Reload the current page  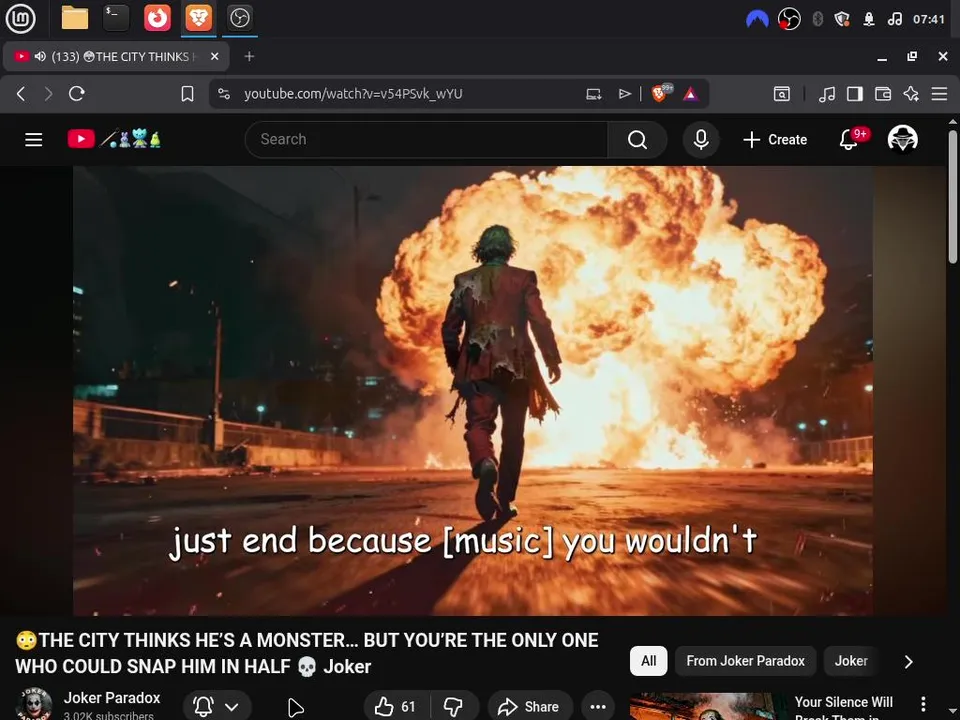77,94
